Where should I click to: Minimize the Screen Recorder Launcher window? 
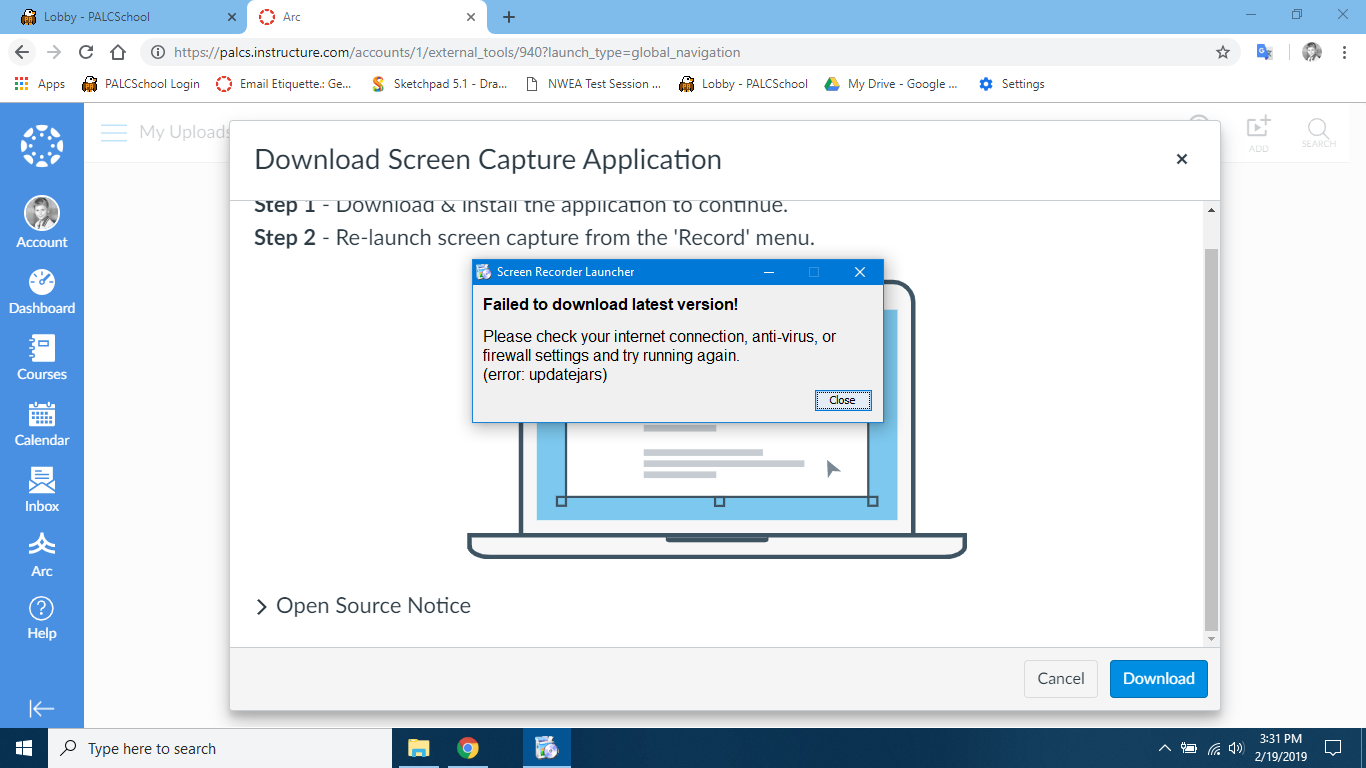point(769,272)
